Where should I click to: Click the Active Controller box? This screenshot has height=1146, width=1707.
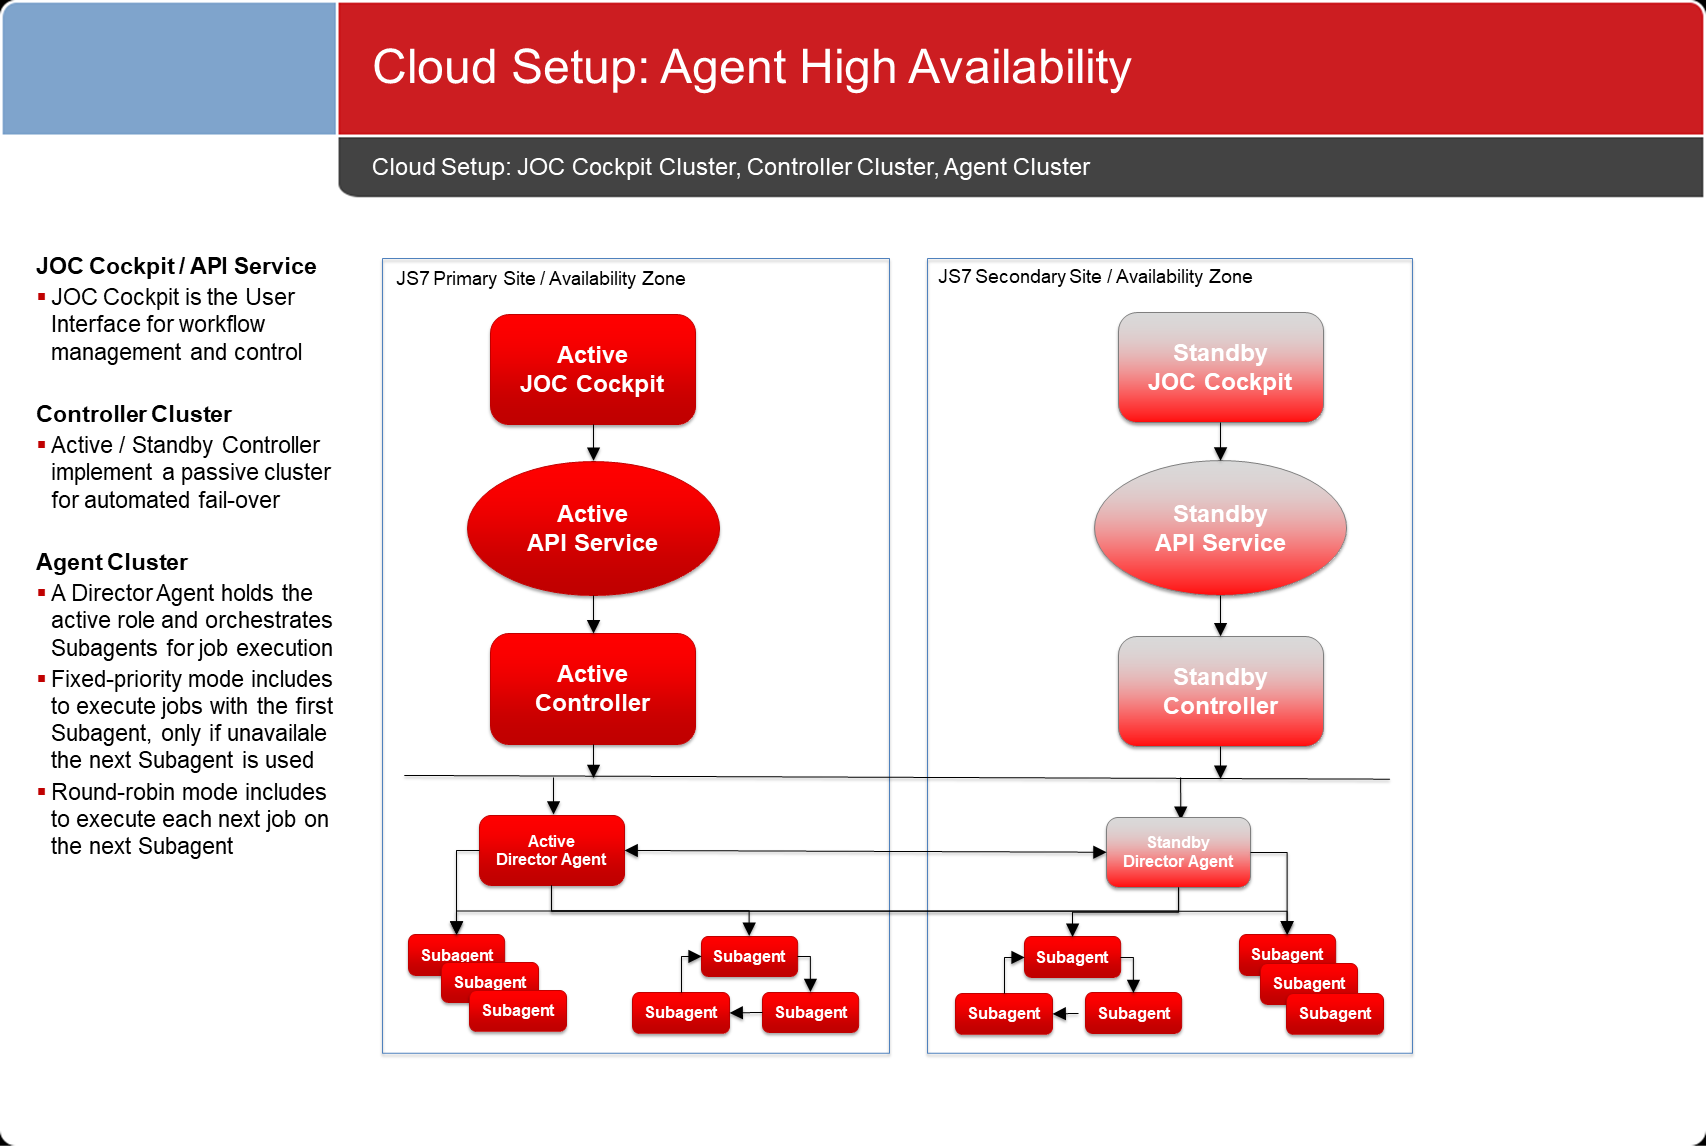pos(592,689)
